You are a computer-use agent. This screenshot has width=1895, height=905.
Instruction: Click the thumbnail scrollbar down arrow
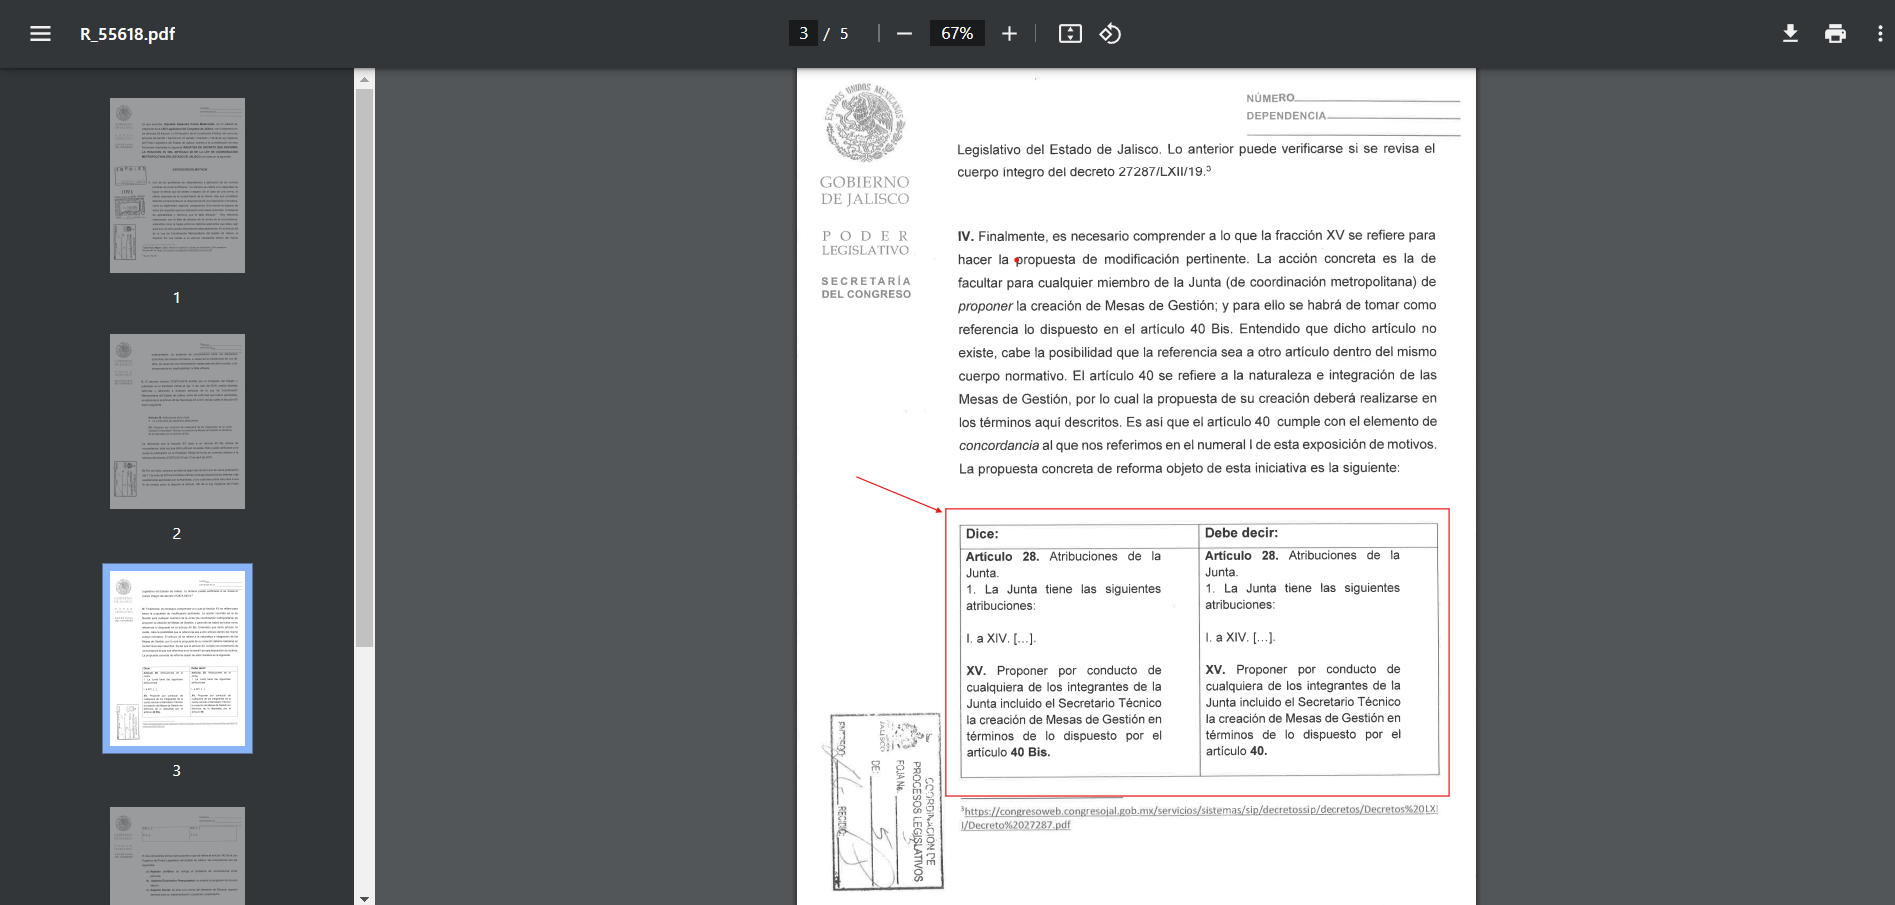pos(364,898)
